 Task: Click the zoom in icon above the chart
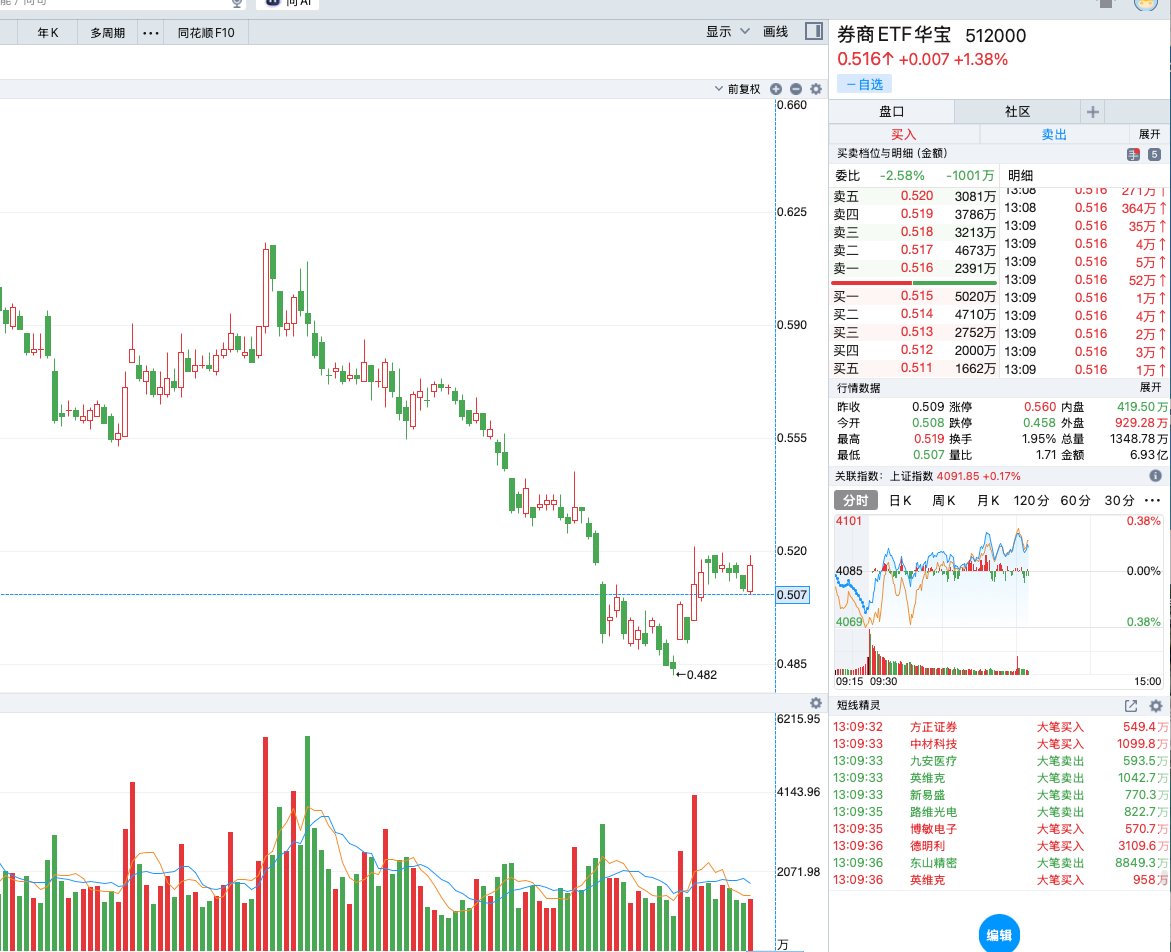tap(777, 88)
